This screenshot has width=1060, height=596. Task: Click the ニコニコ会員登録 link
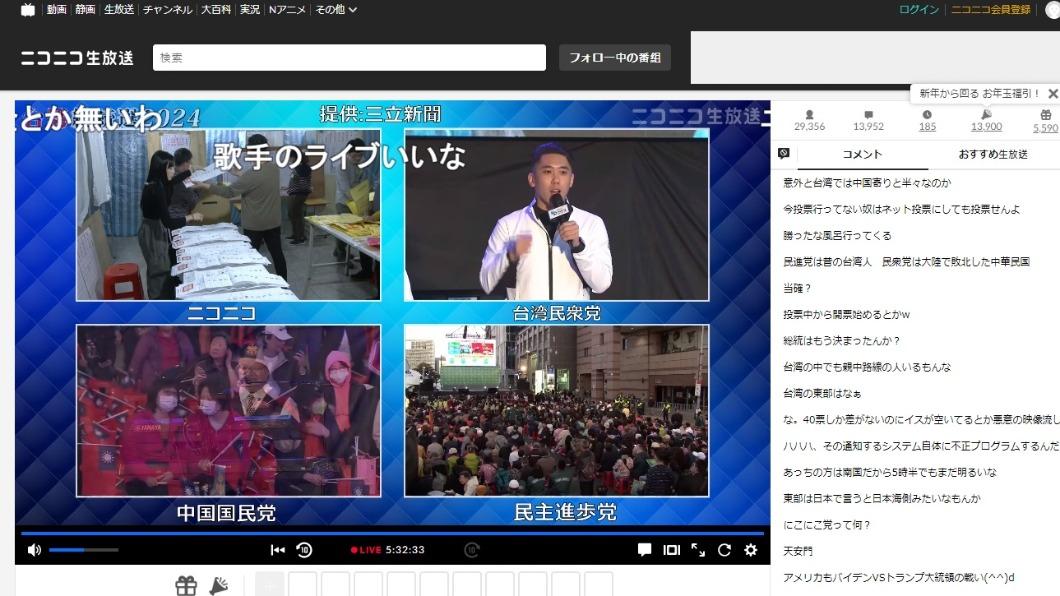click(990, 9)
